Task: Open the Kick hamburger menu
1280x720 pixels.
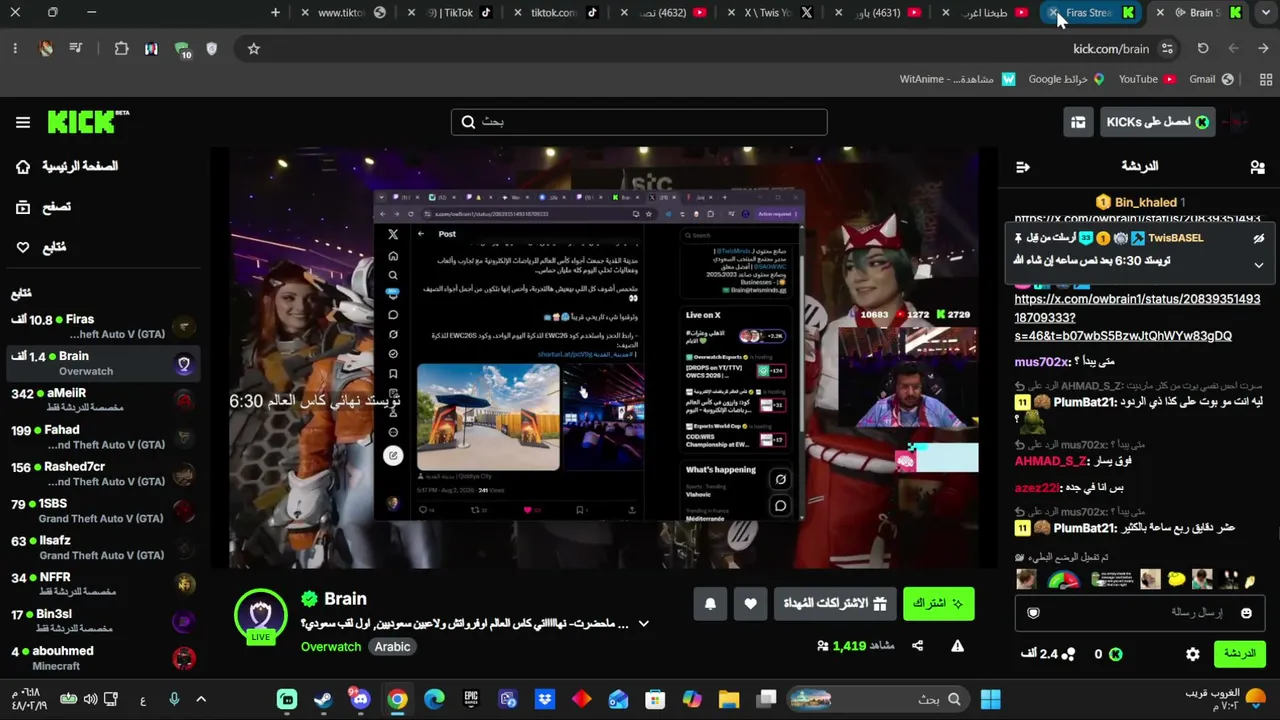Action: pos(23,122)
